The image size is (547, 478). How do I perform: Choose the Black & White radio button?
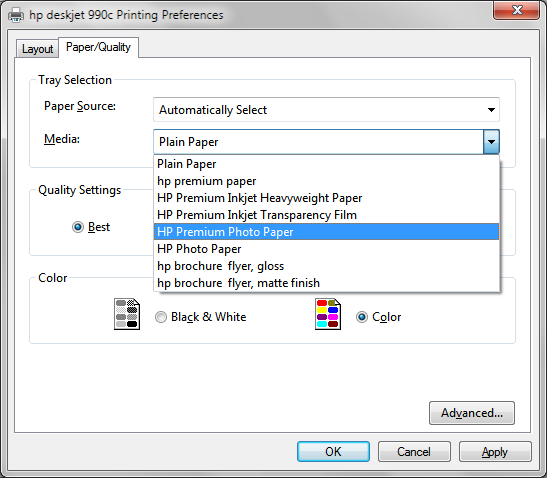161,317
